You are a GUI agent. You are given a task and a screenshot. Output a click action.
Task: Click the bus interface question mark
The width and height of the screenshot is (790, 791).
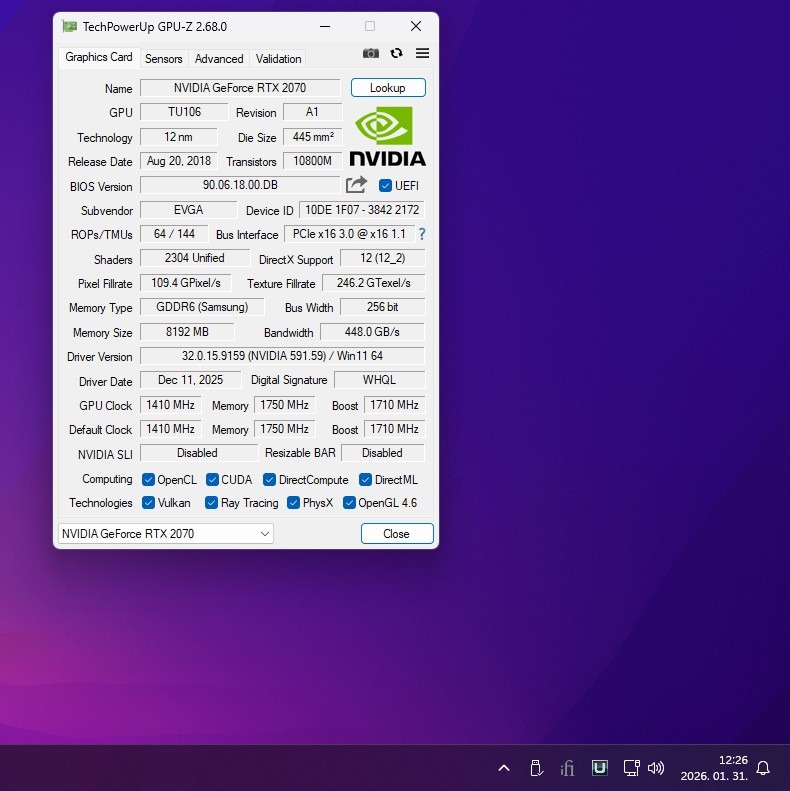(422, 234)
